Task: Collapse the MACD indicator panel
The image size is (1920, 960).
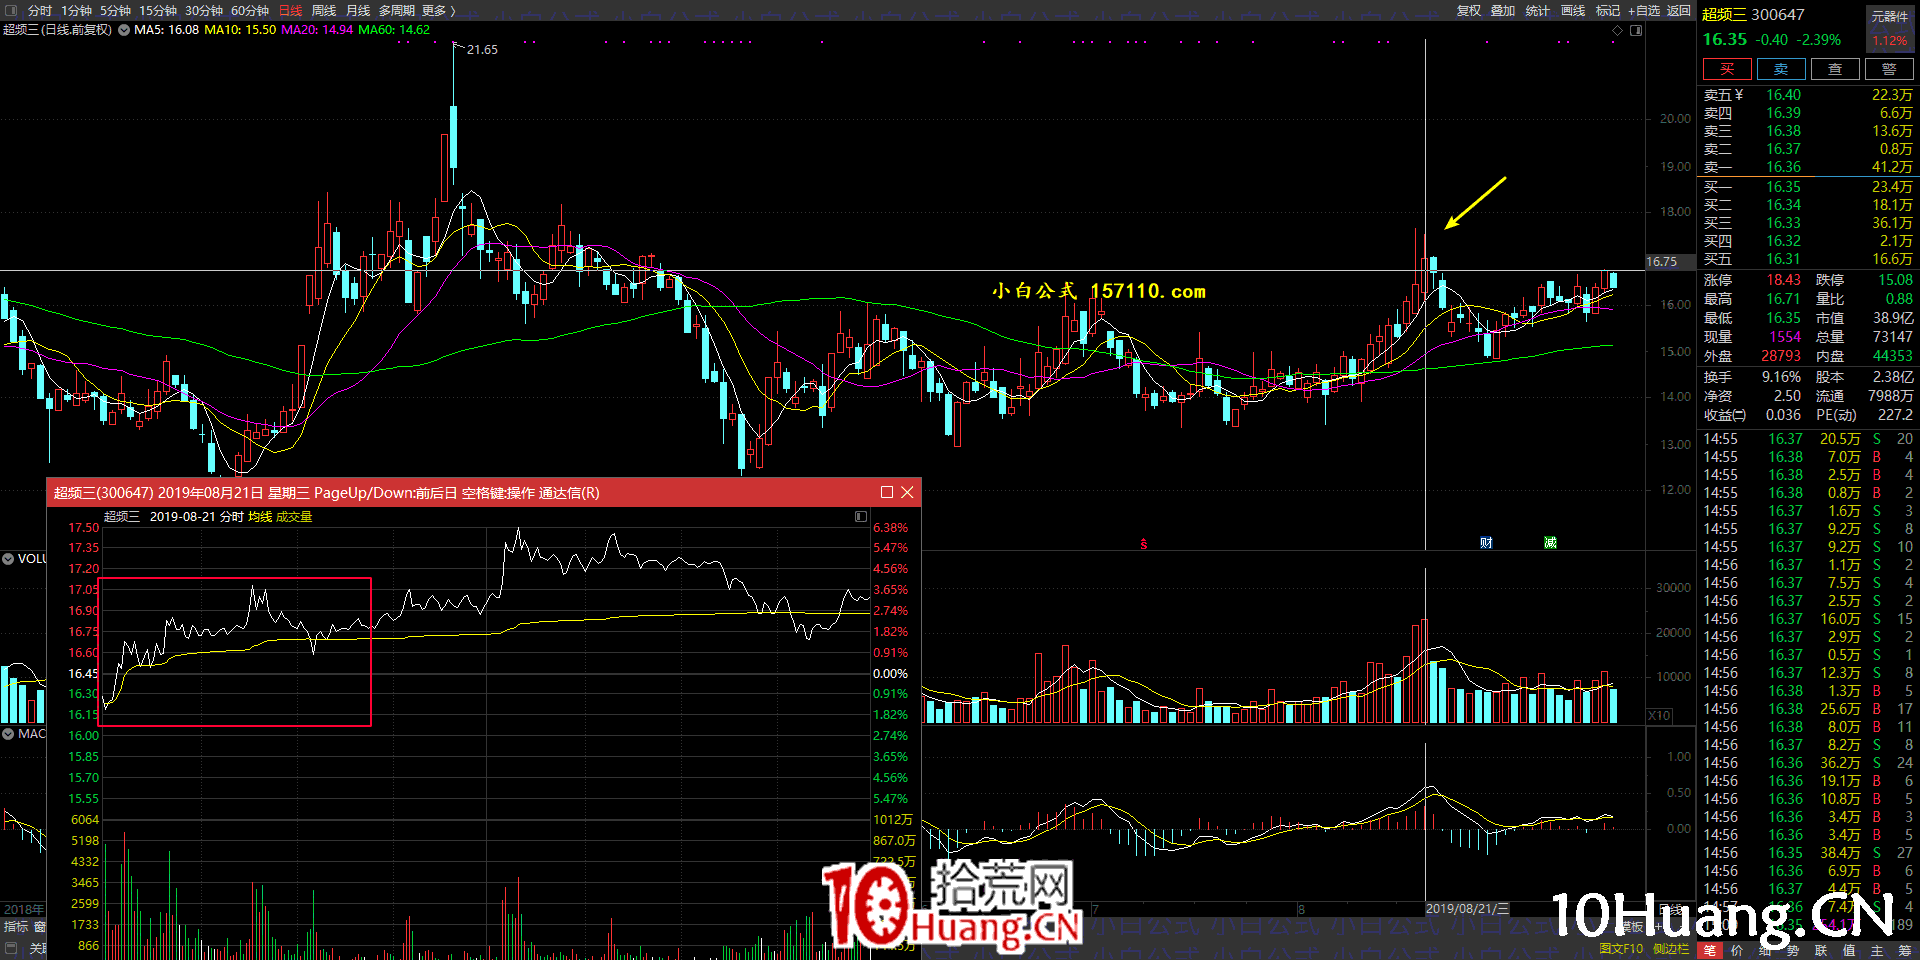Action: 8,734
